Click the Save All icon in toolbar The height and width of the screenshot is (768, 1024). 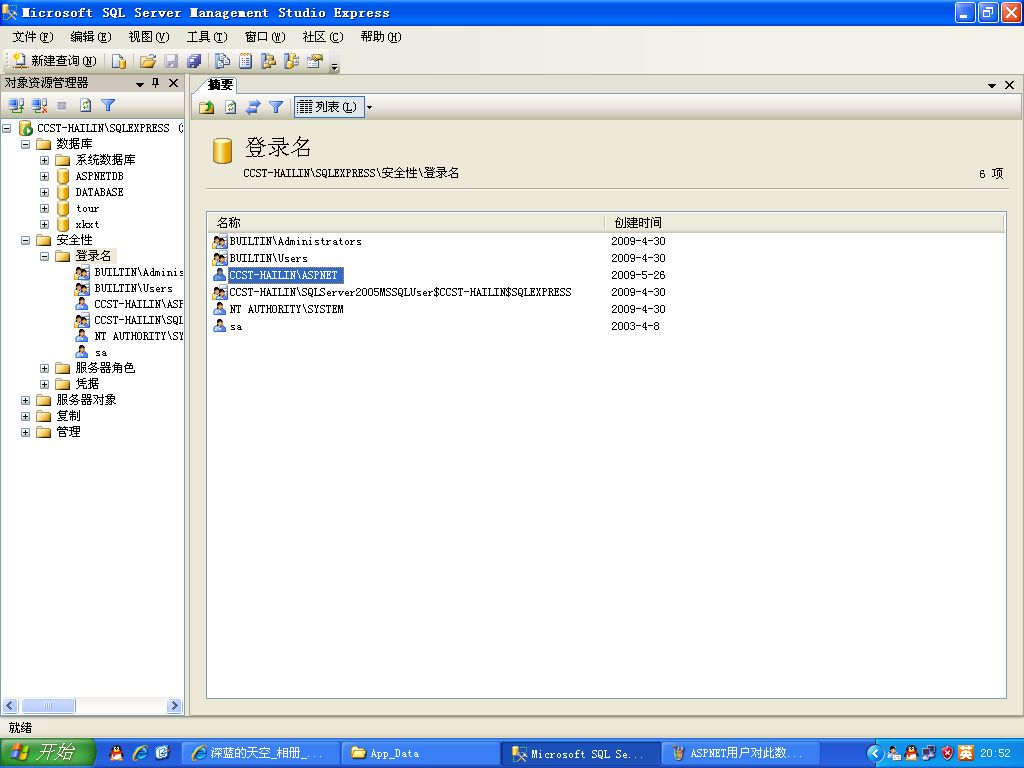tap(194, 61)
